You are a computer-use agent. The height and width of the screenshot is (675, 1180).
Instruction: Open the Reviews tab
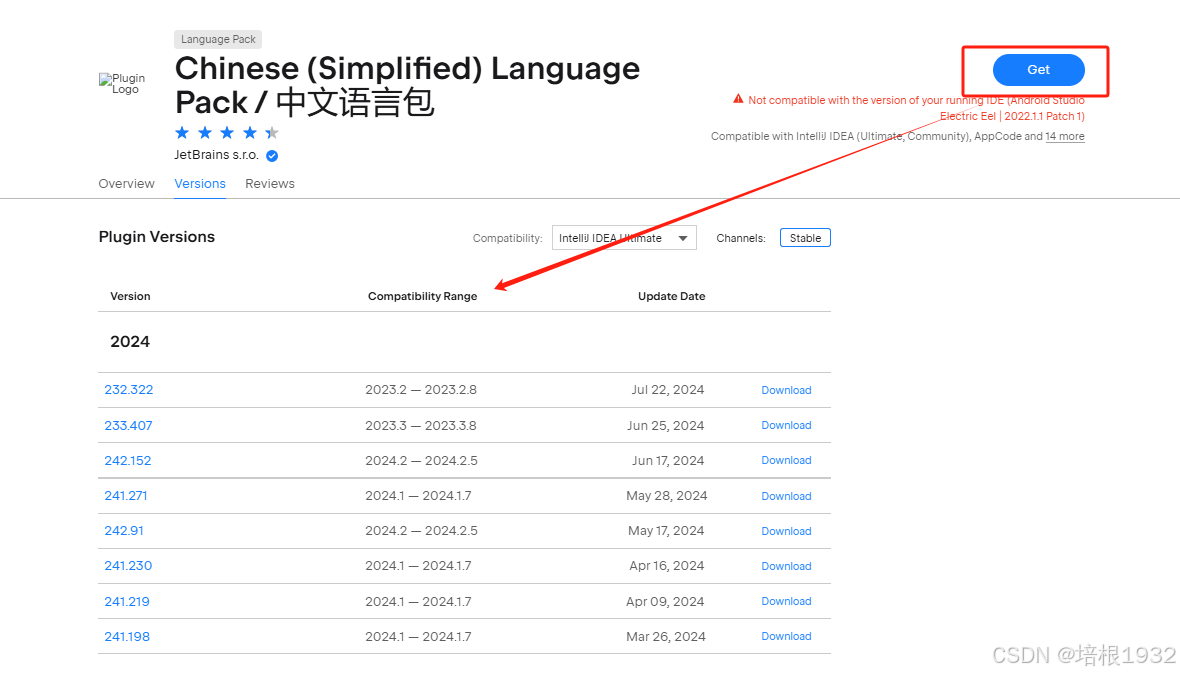[x=269, y=184]
